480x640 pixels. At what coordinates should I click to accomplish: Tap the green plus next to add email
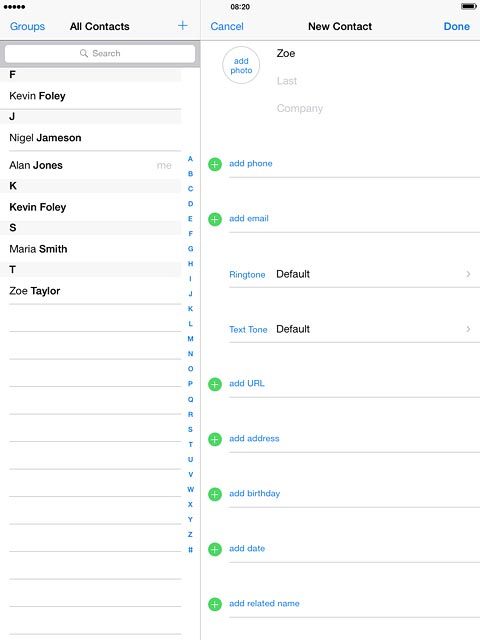tap(215, 219)
